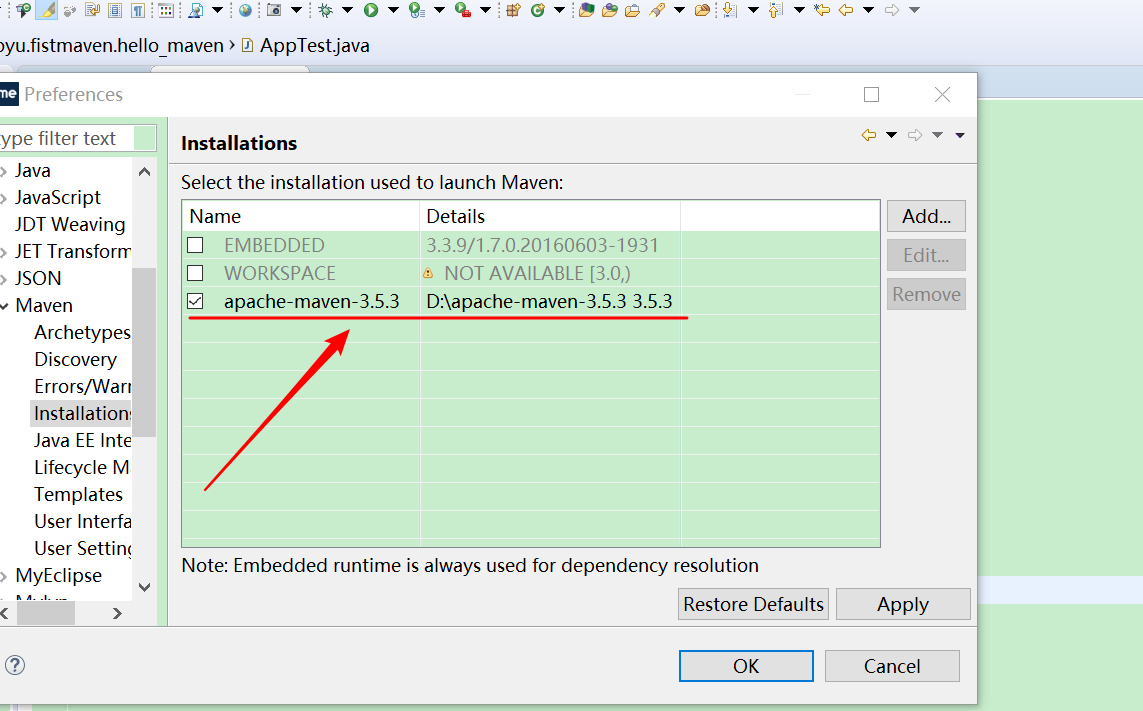
Task: Start debugging with the bug icon
Action: (325, 10)
